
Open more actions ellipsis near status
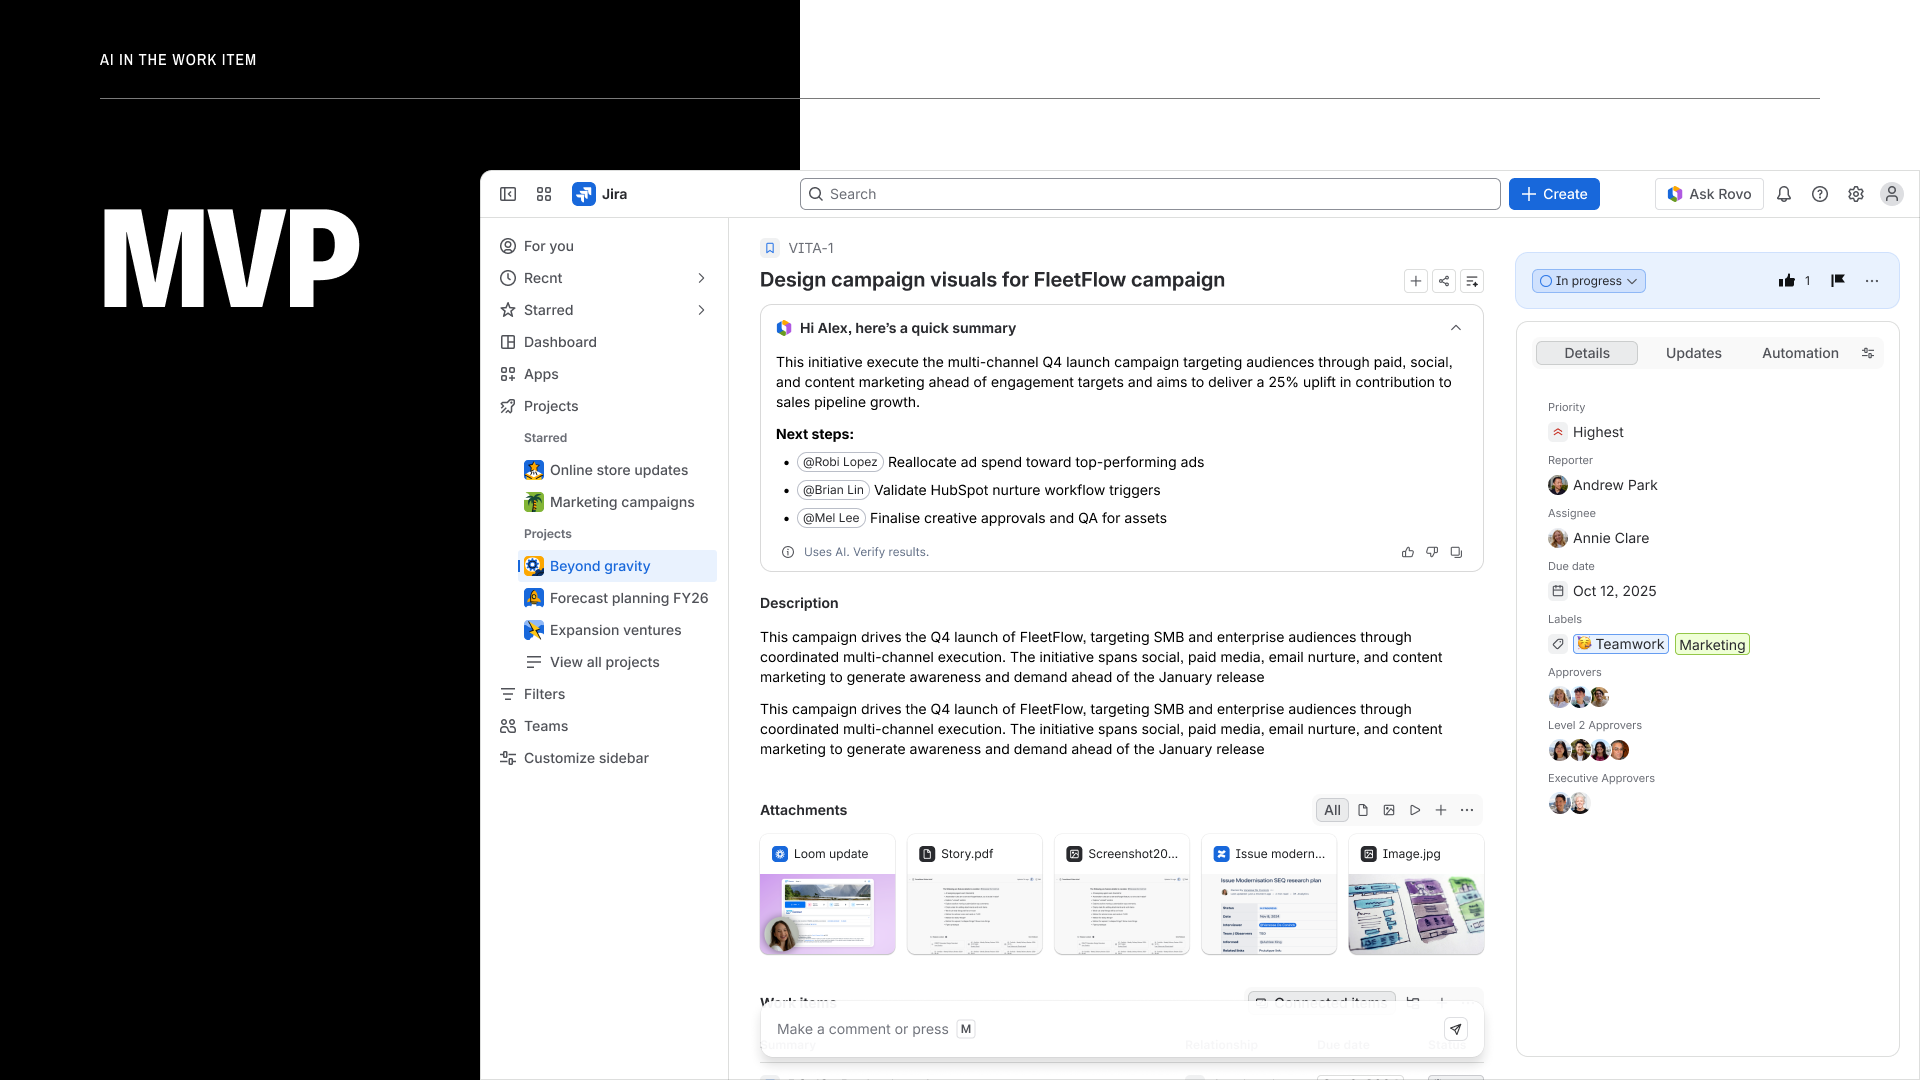tap(1872, 281)
